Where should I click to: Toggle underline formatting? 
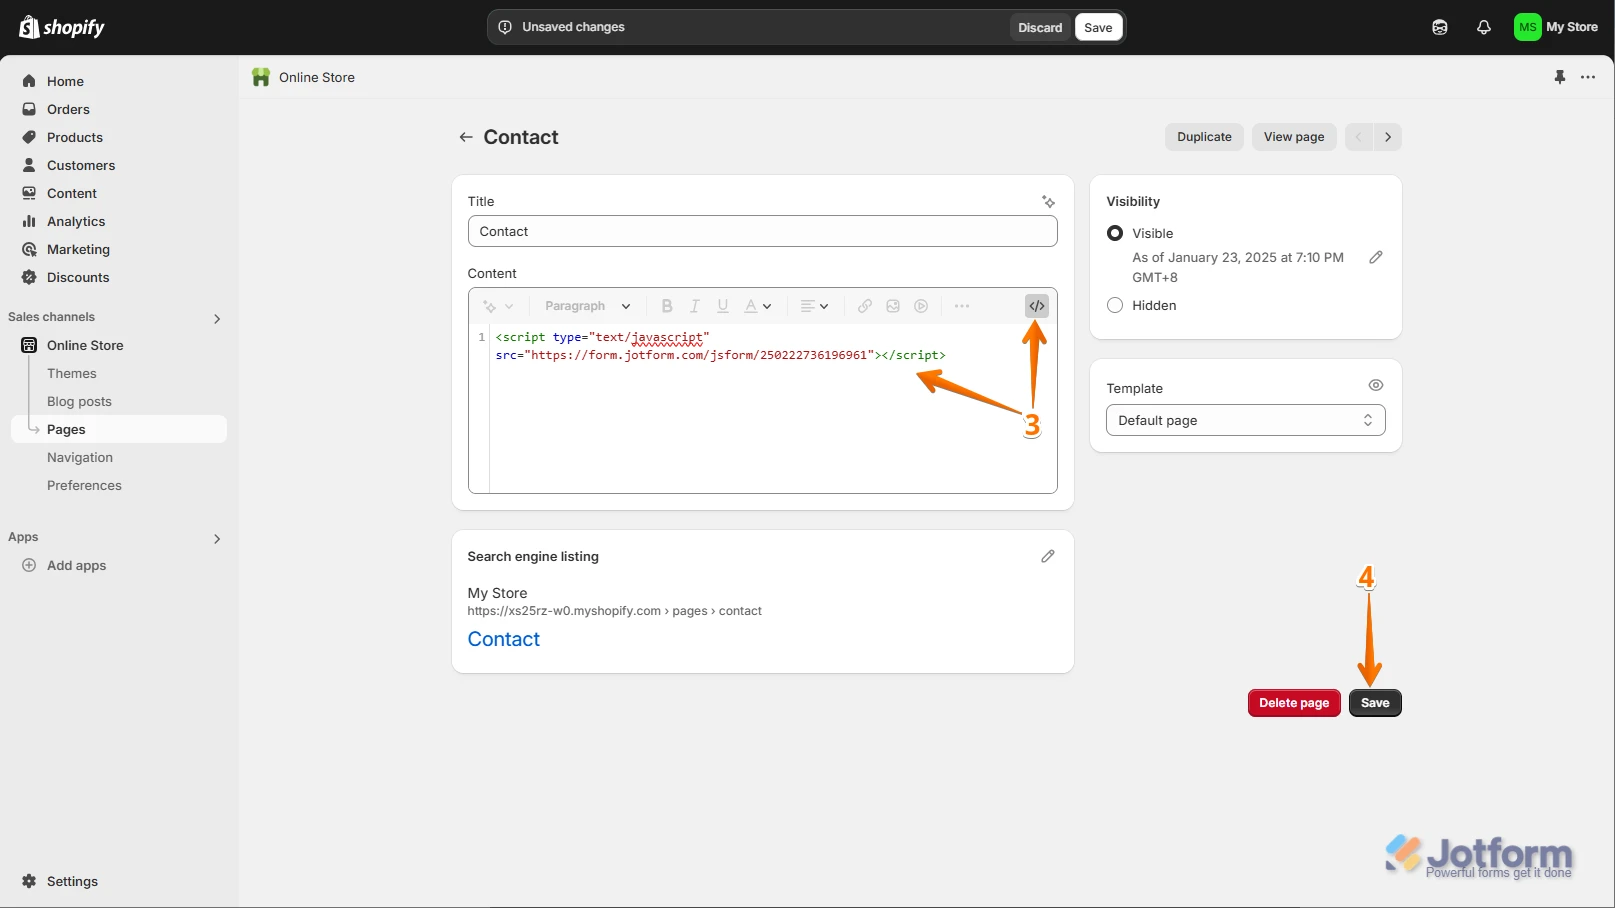click(x=722, y=306)
